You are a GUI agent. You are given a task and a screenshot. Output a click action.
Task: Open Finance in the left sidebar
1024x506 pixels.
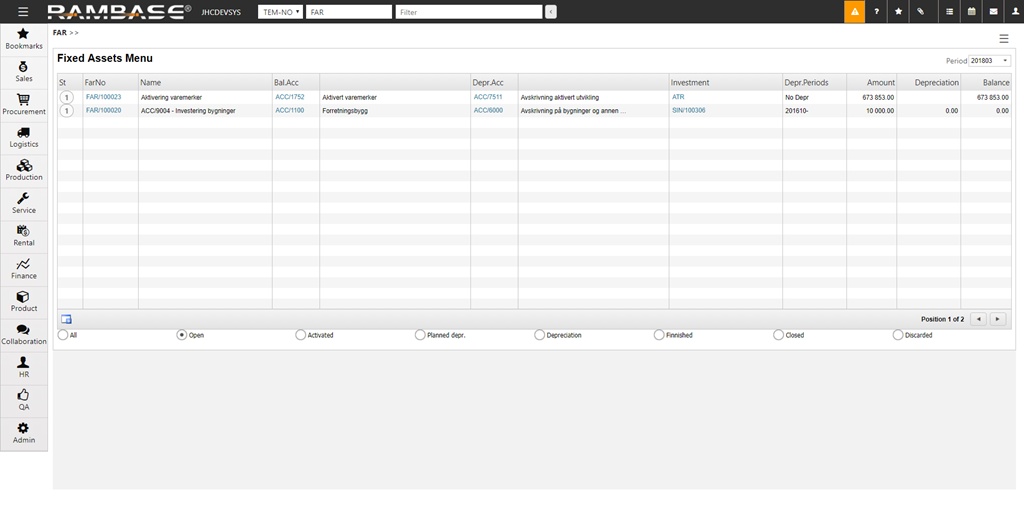point(24,267)
